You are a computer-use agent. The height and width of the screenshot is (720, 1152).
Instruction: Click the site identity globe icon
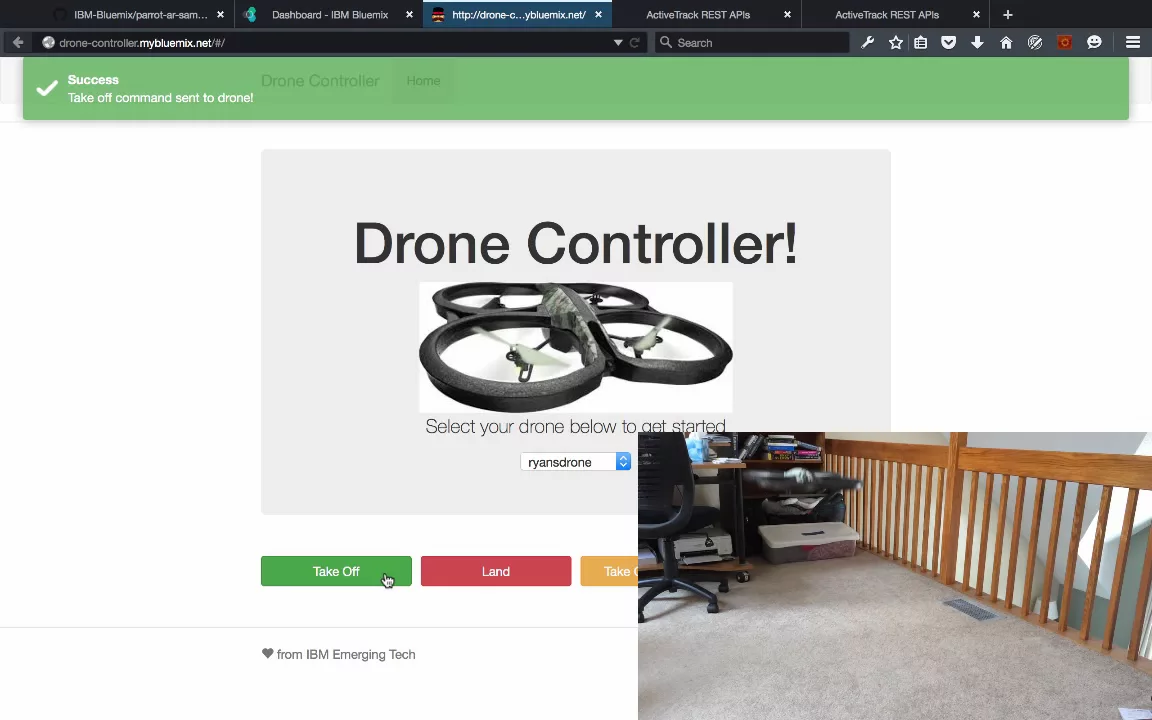coord(48,43)
